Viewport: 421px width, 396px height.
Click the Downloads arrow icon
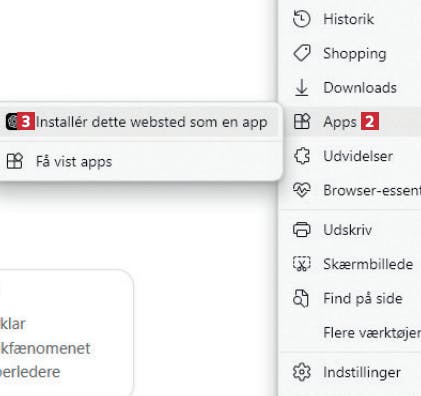click(302, 88)
